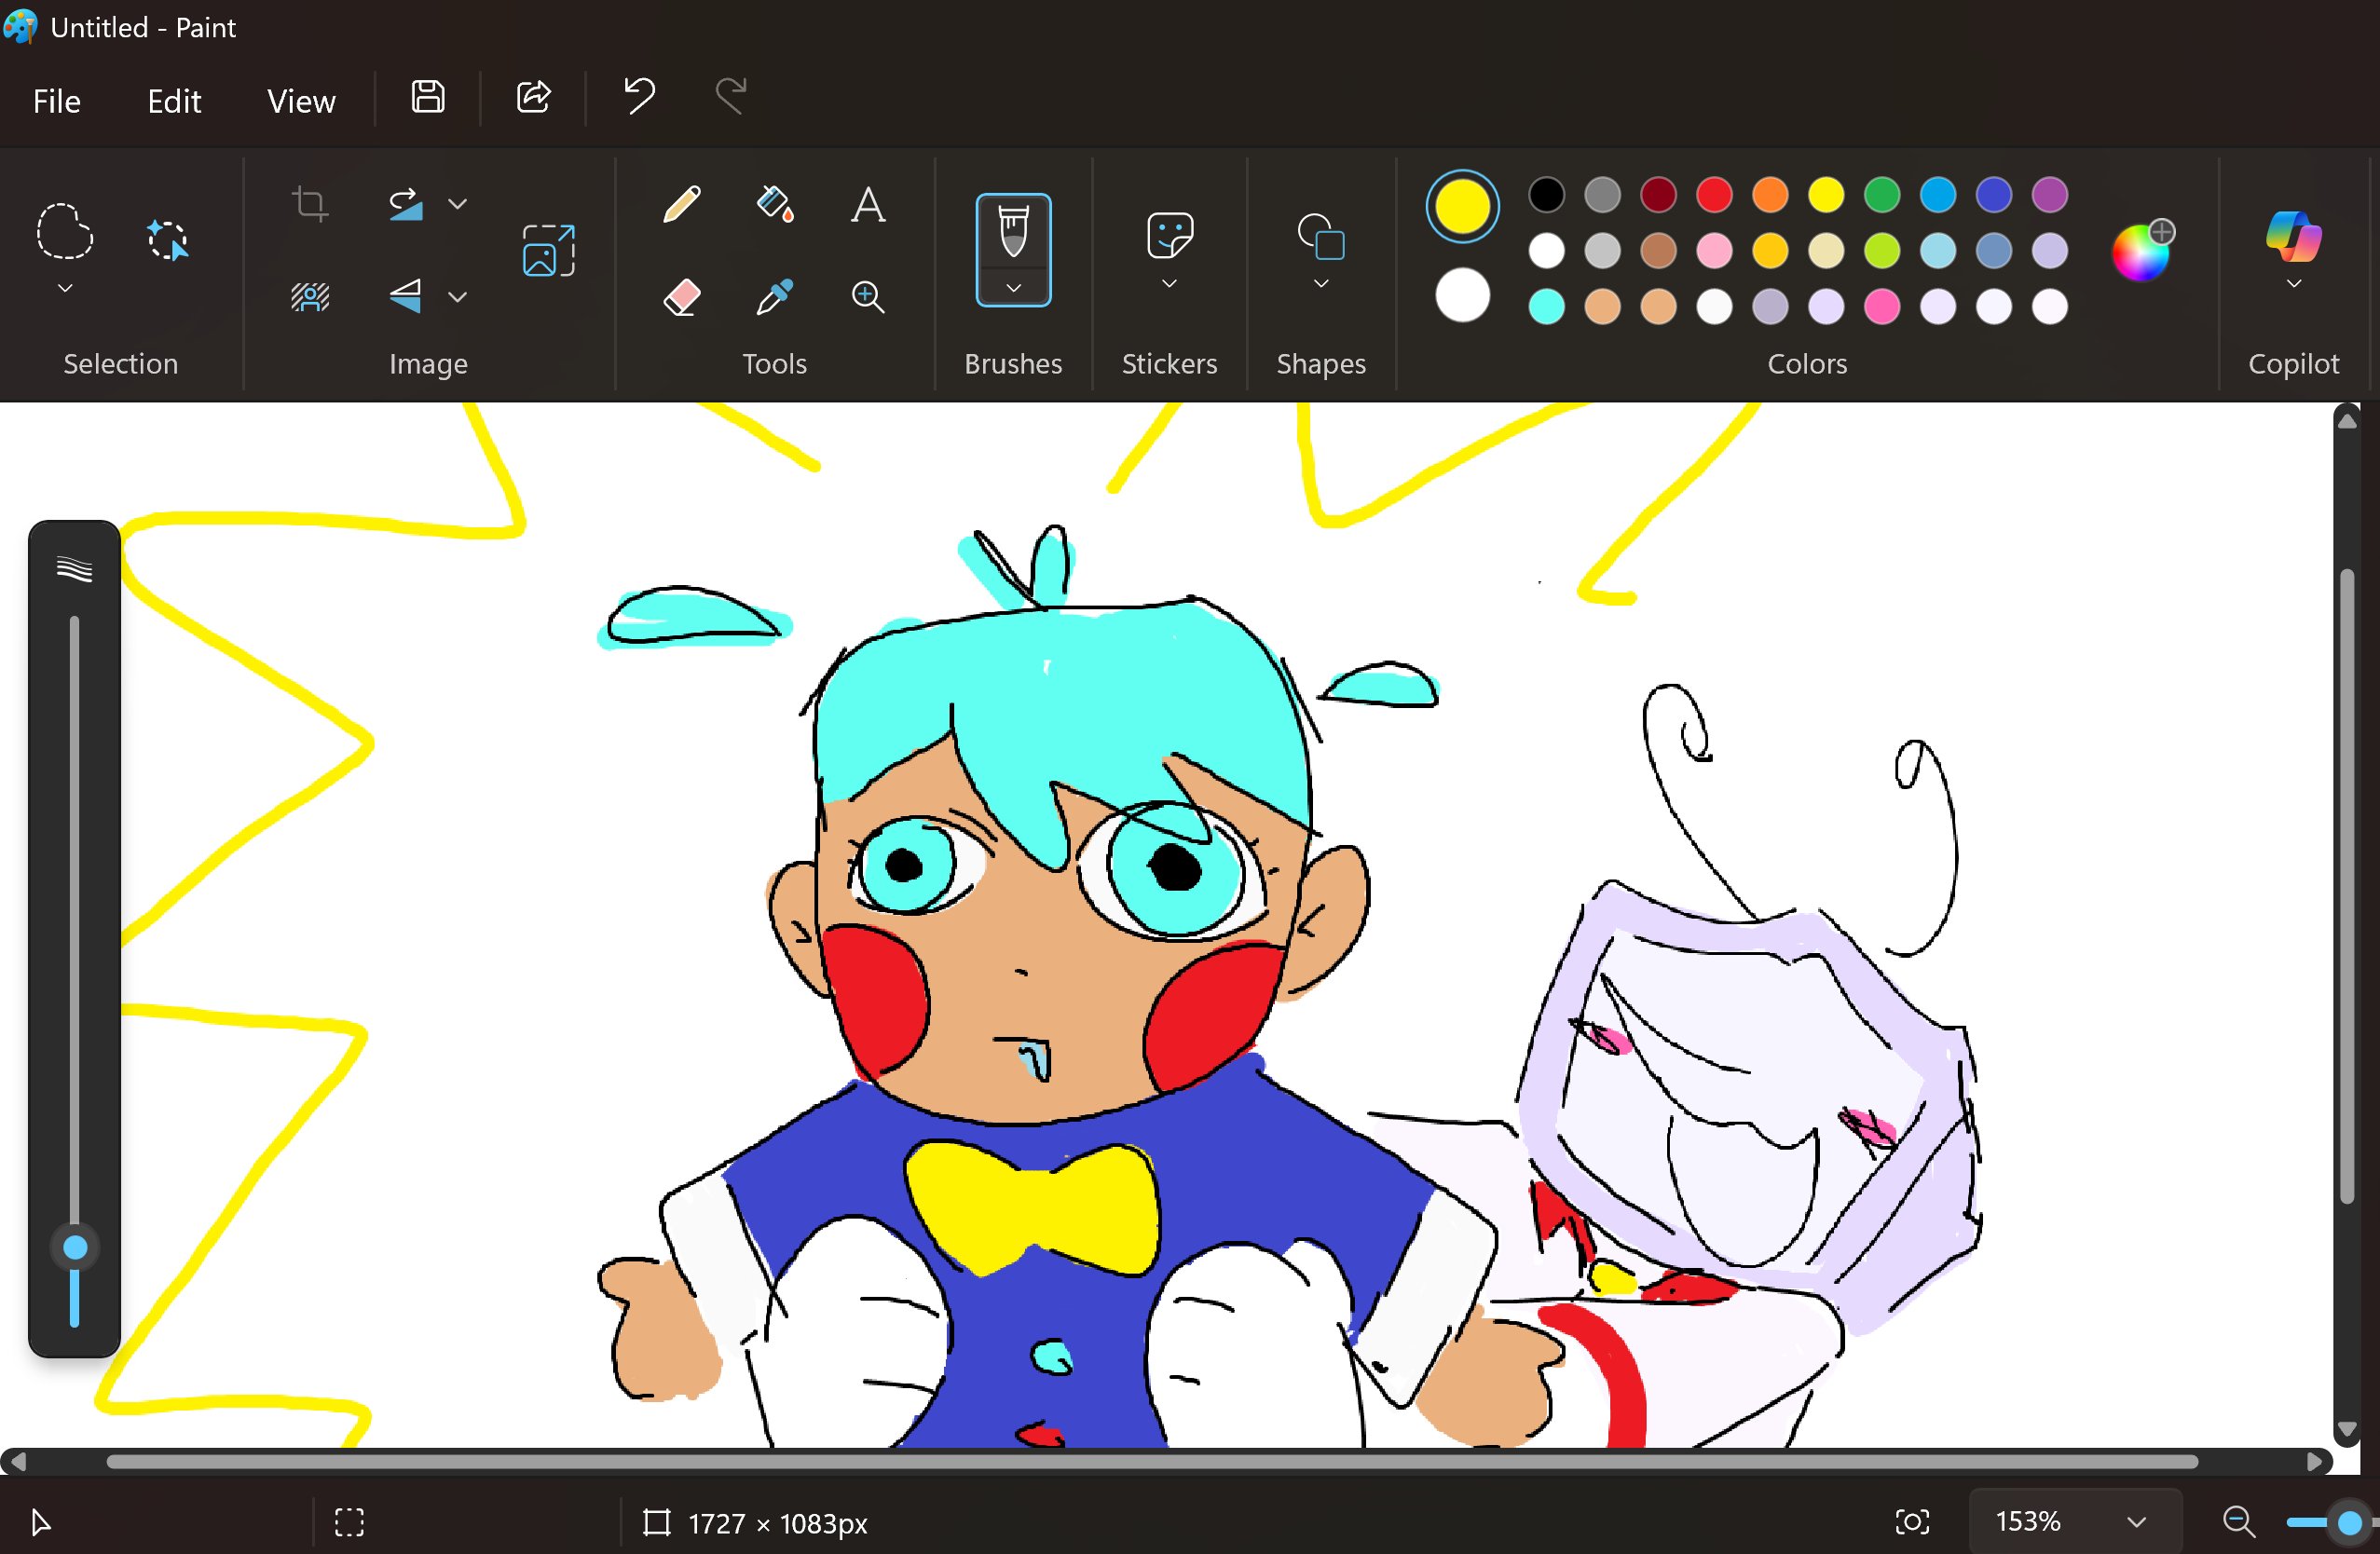Expand the Brushes type chevron
This screenshot has height=1554, width=2380.
(1013, 288)
